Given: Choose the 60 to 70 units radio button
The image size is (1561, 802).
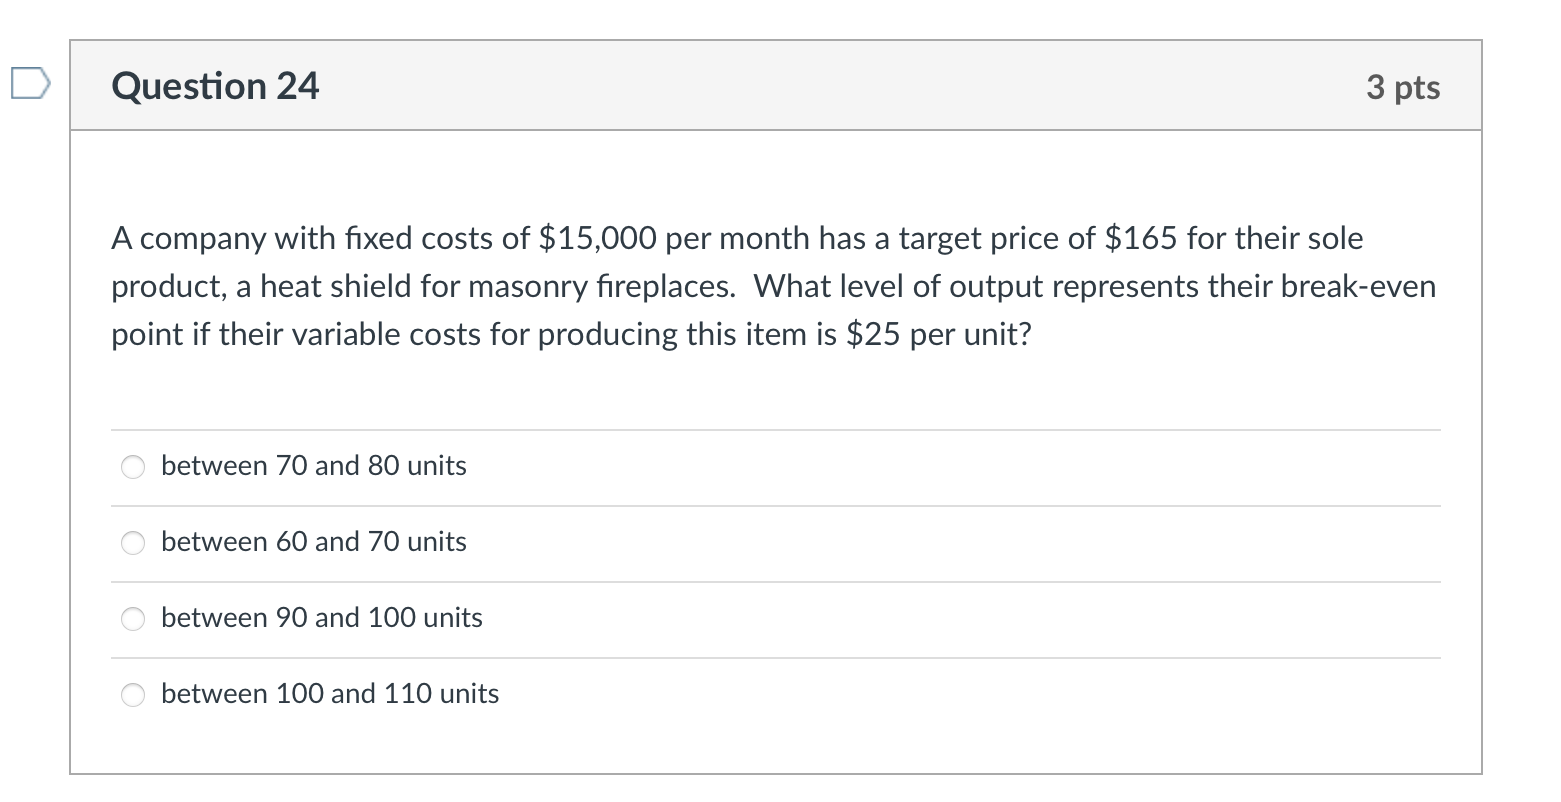Looking at the screenshot, I should (x=134, y=543).
